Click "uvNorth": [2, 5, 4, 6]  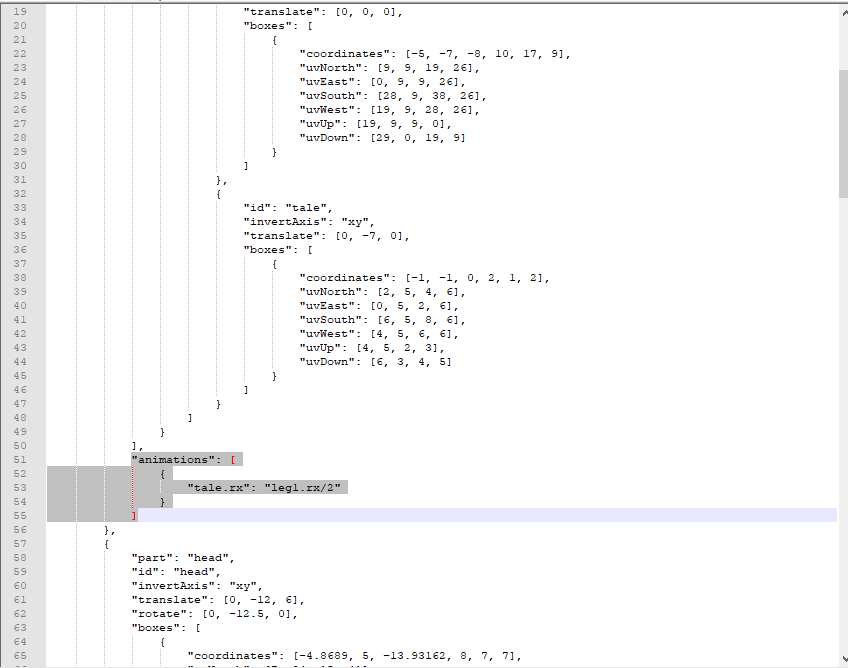click(x=382, y=292)
